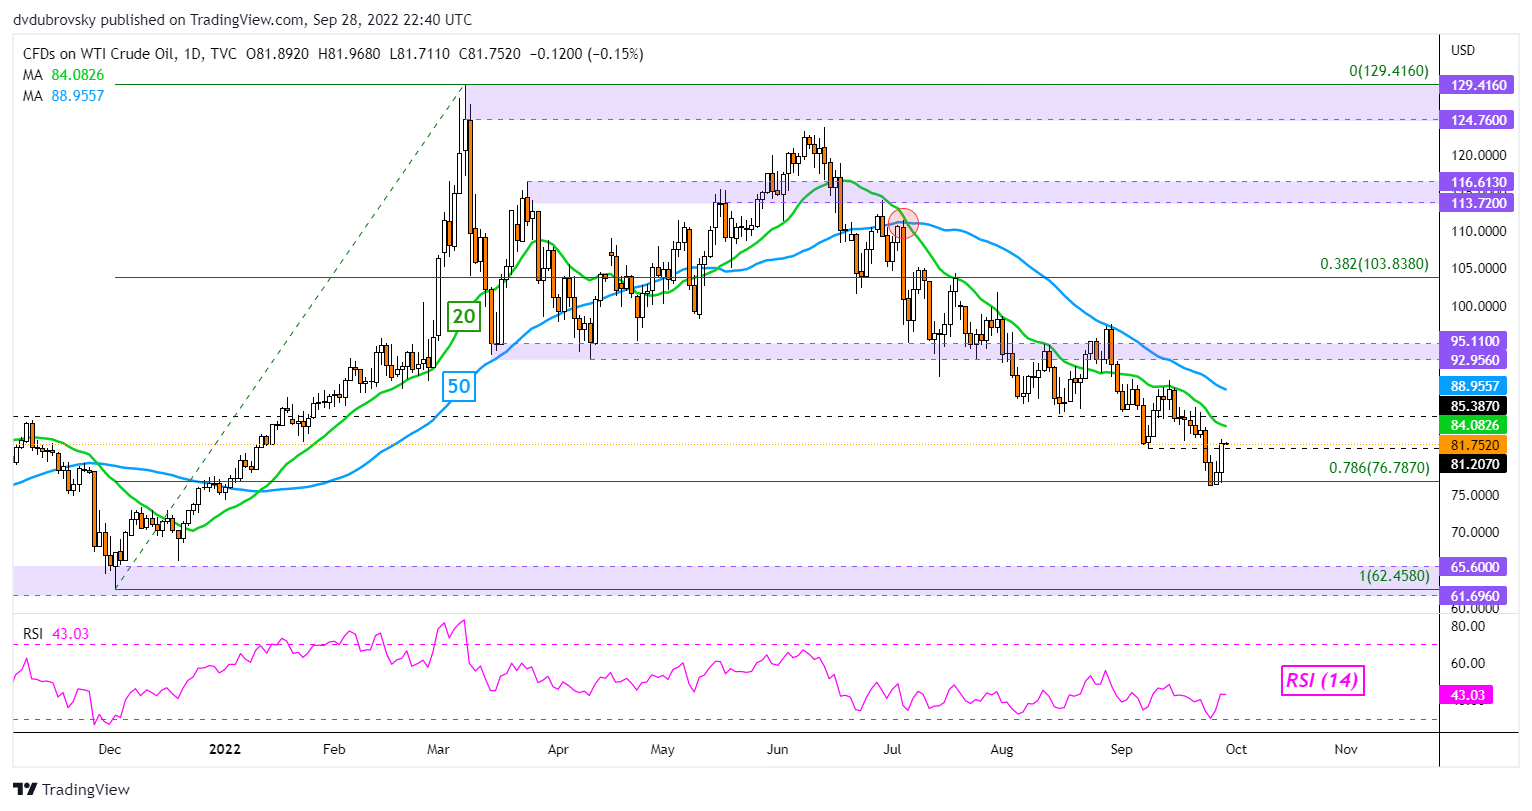Image resolution: width=1532 pixels, height=811 pixels.
Task: Click the magenta 43.03 RSI value tag
Action: pos(1466,695)
